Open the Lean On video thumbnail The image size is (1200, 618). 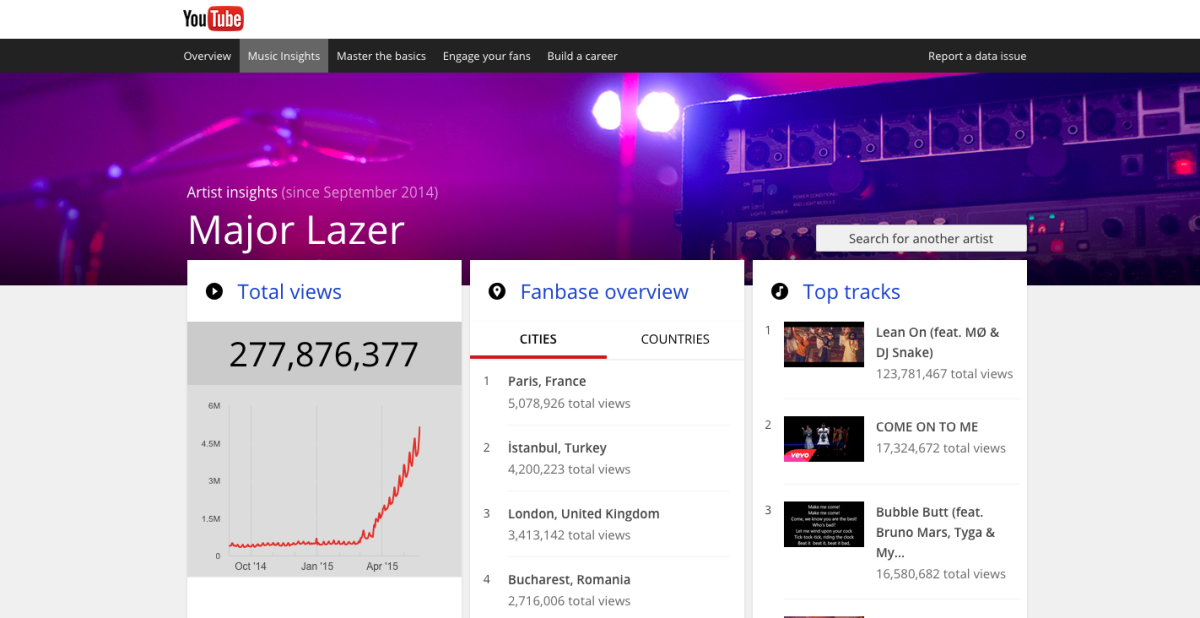824,344
